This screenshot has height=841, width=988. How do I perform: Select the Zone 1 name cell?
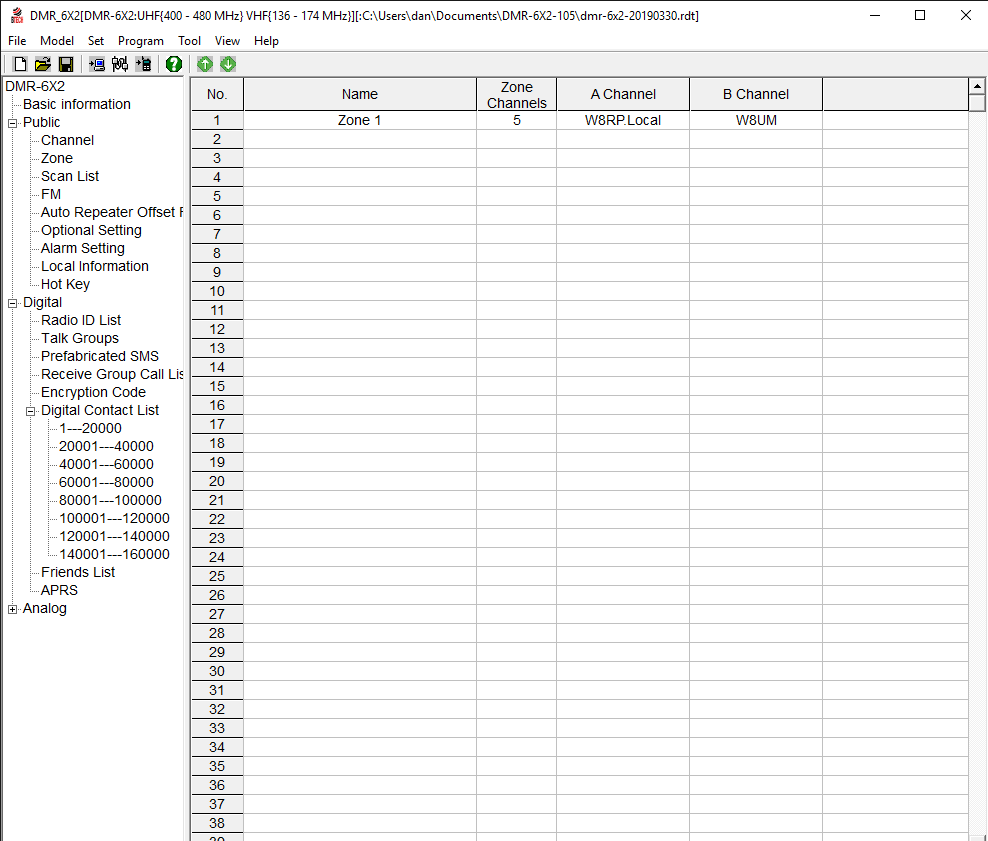[x=359, y=120]
